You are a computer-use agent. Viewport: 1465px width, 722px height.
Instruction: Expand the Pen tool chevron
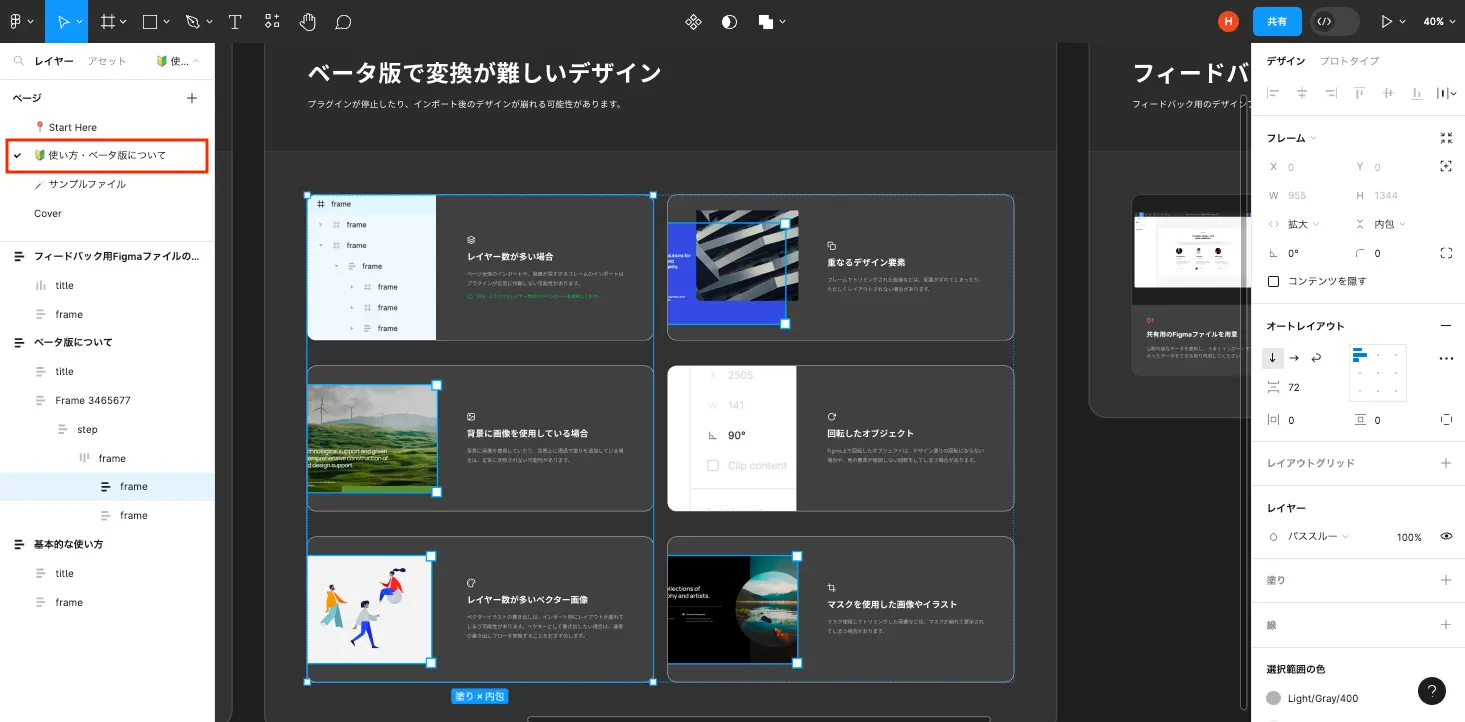[x=207, y=22]
